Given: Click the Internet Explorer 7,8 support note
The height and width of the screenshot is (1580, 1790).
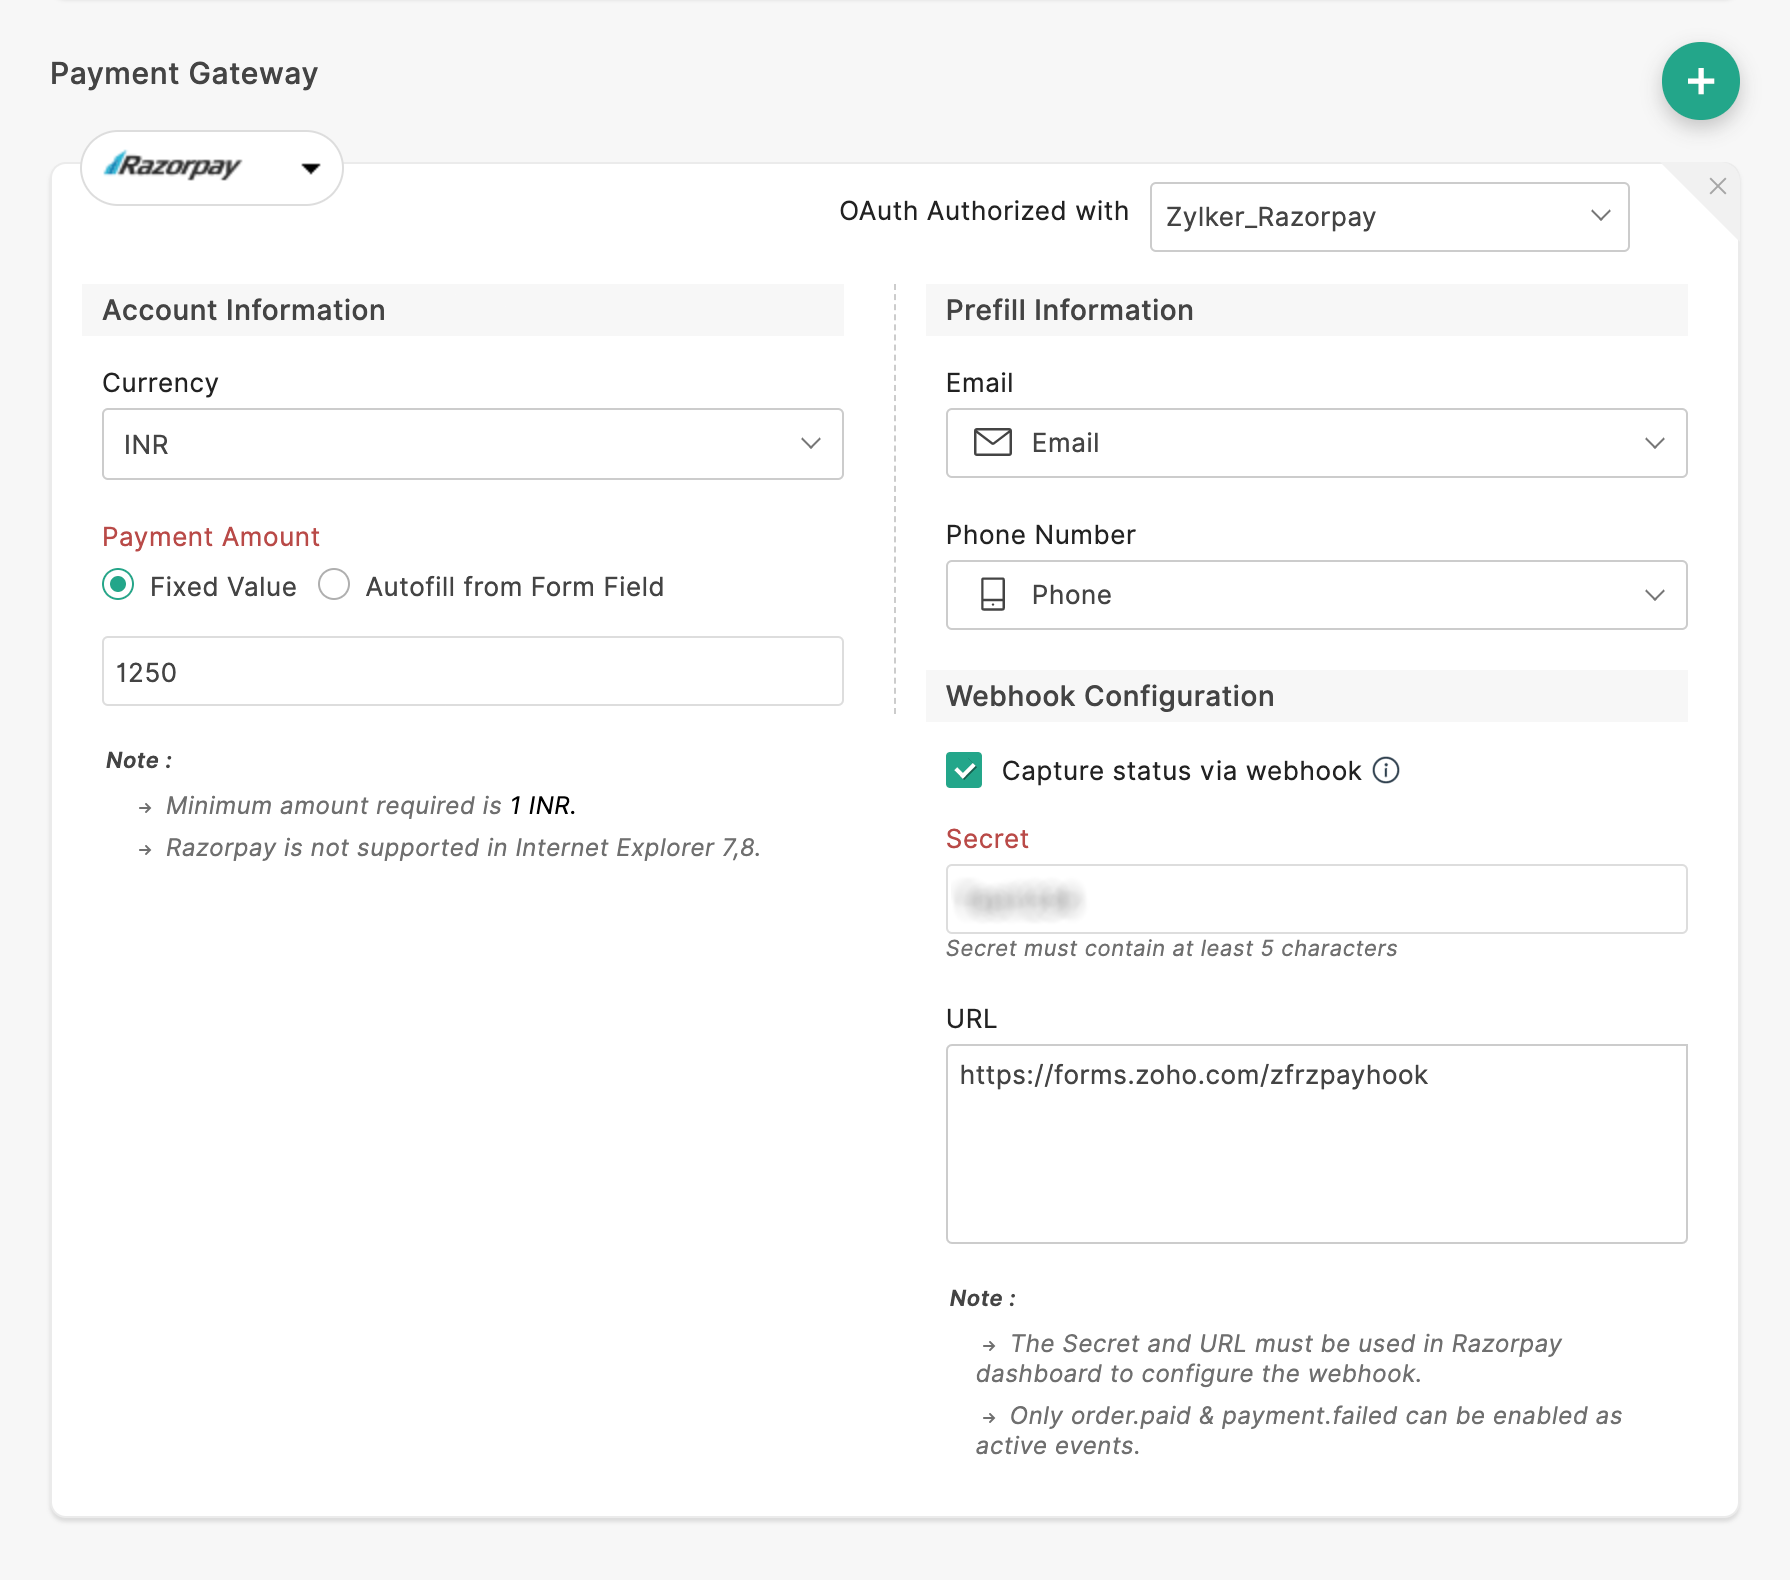Looking at the screenshot, I should click(463, 848).
